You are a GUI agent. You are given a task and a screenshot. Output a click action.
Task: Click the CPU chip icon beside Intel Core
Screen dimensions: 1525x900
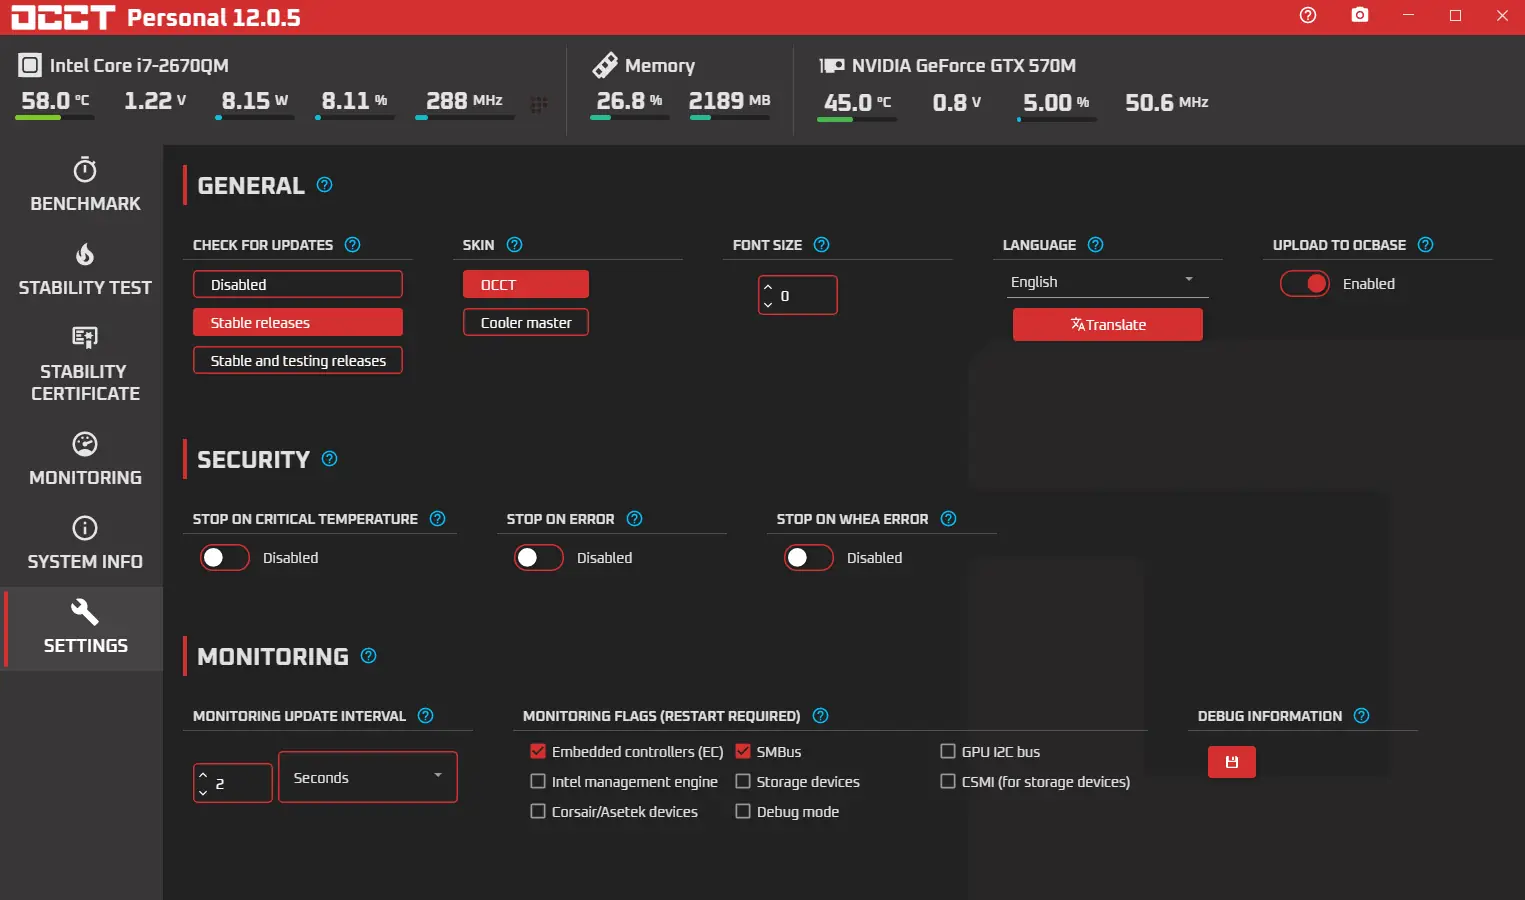[30, 66]
